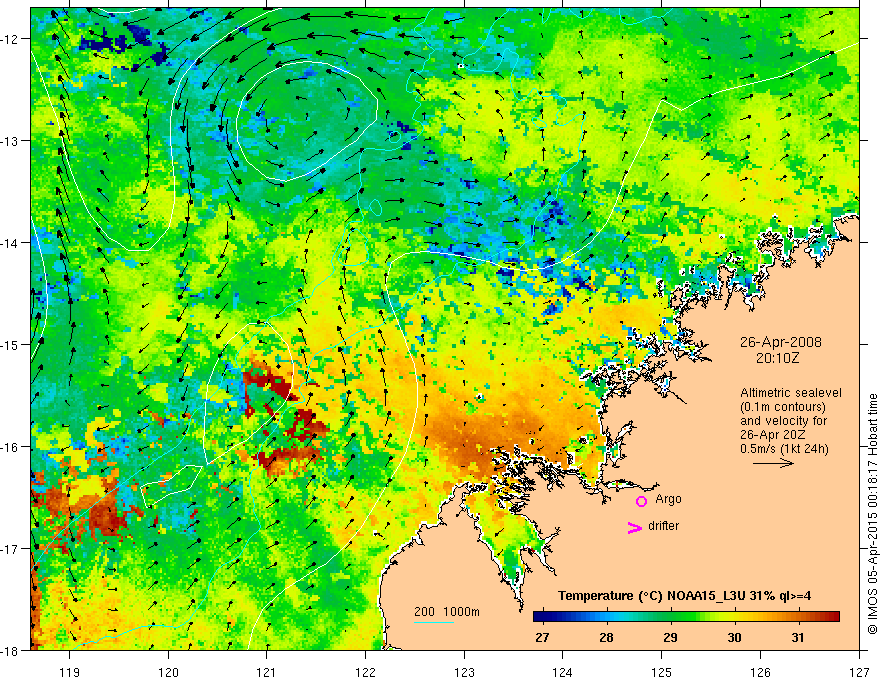Screen dimensions: 880x680
Task: Click the longitude axis label 126
Action: (760, 672)
